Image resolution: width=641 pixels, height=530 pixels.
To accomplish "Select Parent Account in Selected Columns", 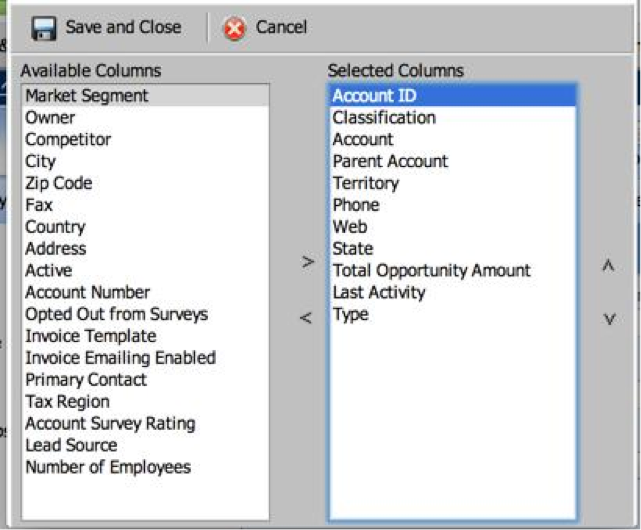I will click(x=453, y=161).
